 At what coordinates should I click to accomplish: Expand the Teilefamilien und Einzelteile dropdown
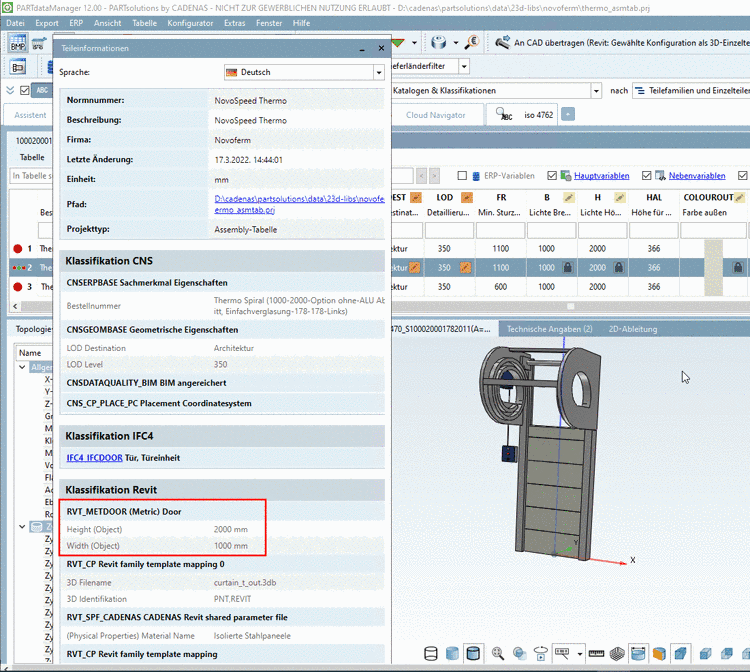690,90
